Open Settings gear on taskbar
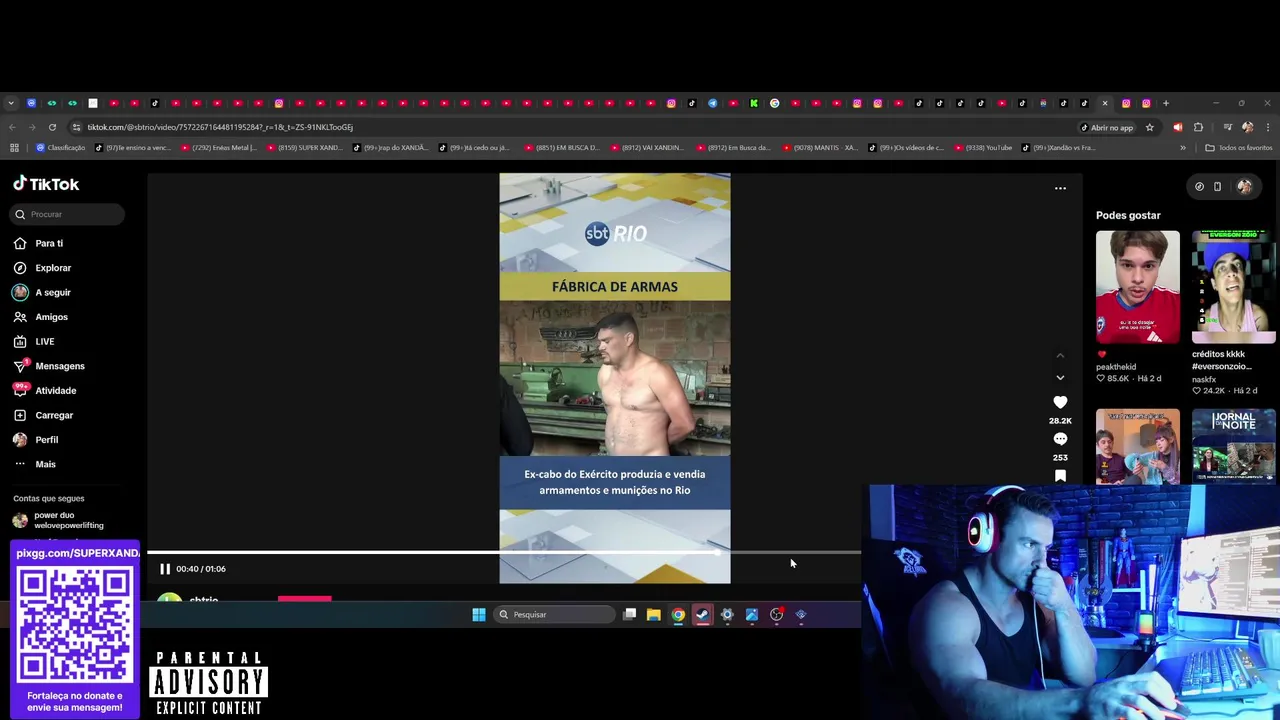 [727, 615]
